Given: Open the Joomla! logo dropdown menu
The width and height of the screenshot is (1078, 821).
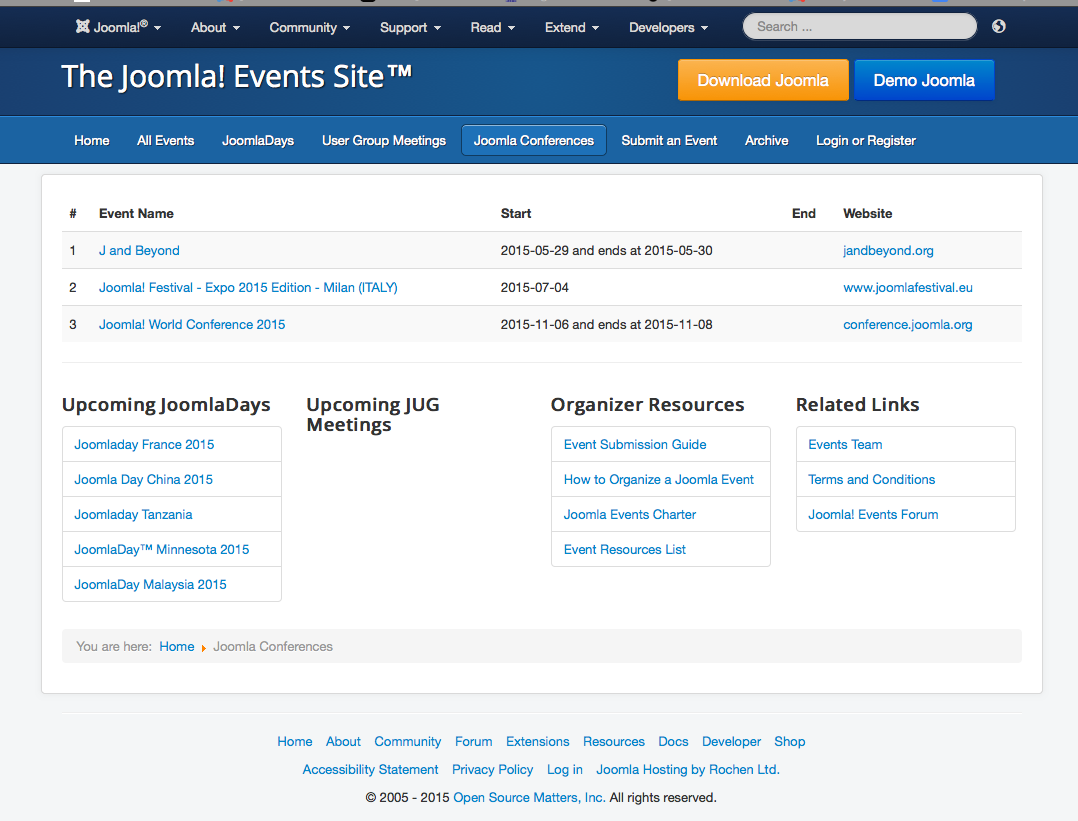Looking at the screenshot, I should point(118,28).
